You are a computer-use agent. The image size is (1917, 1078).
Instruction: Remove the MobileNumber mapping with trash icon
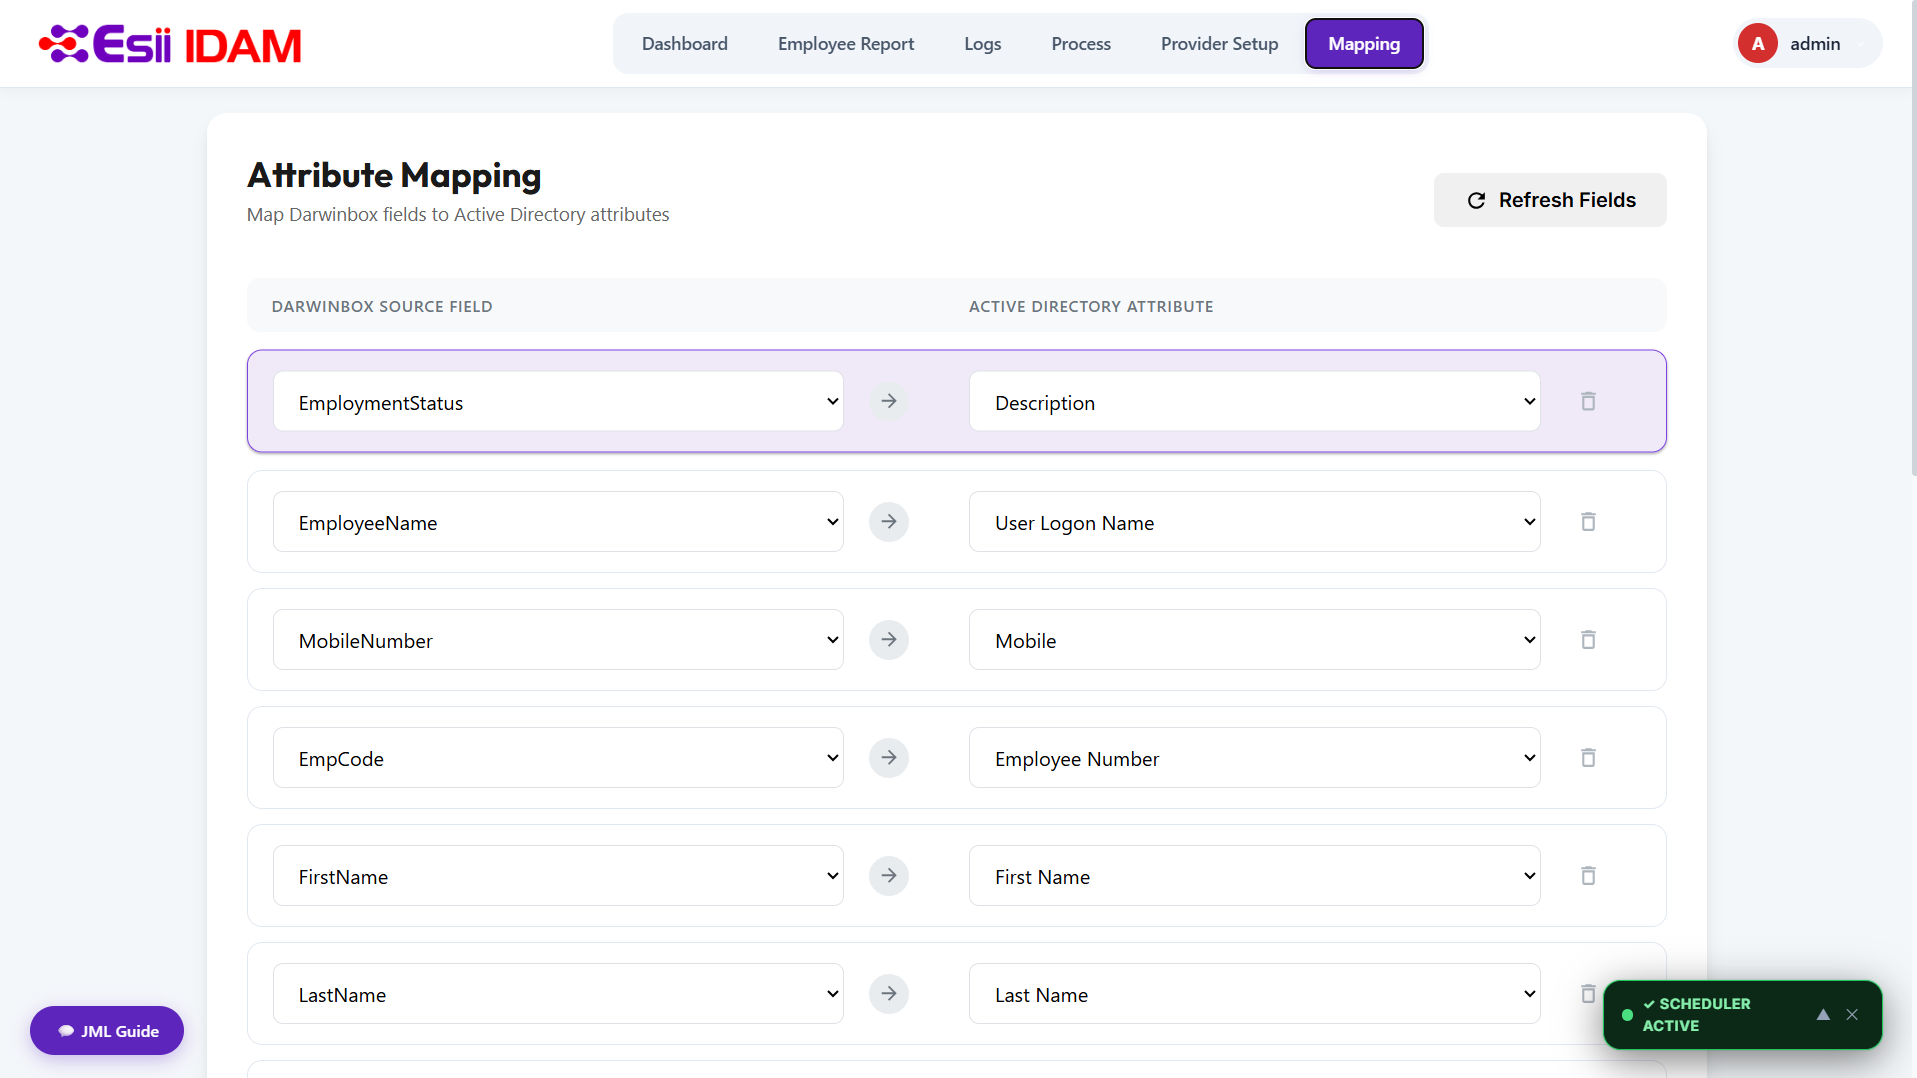[1588, 640]
